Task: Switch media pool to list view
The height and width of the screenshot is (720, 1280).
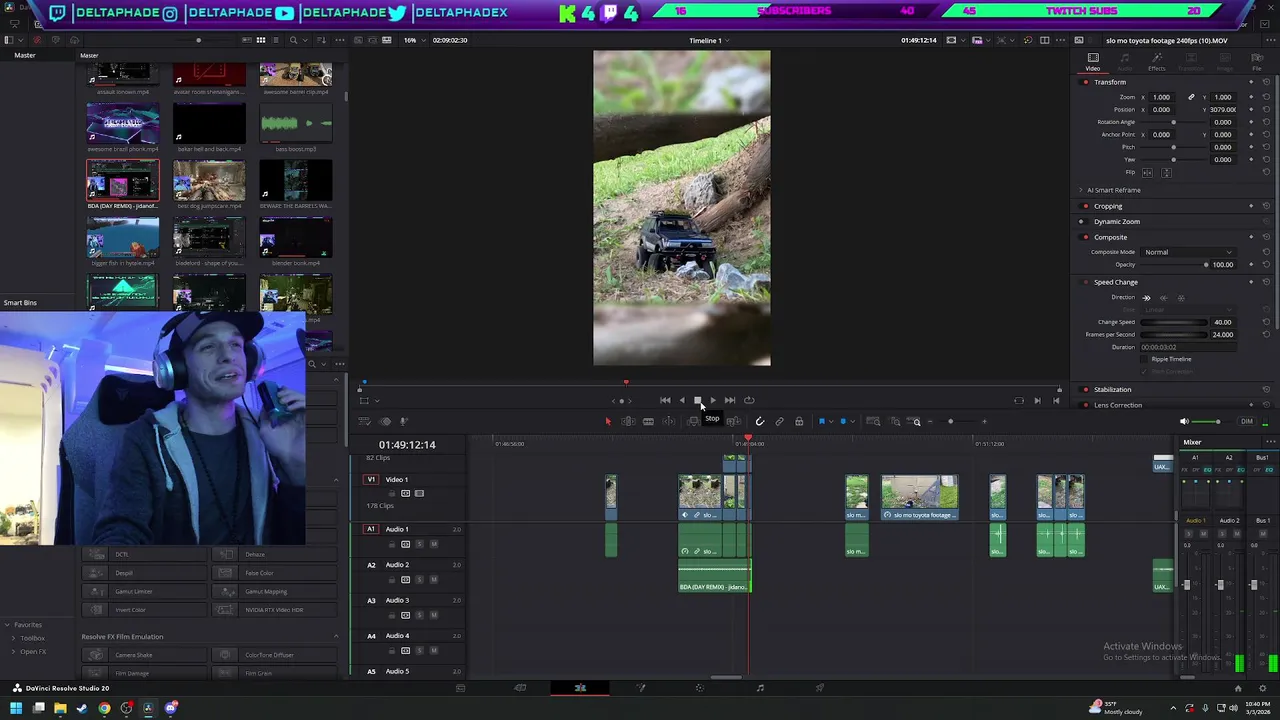Action: click(276, 40)
